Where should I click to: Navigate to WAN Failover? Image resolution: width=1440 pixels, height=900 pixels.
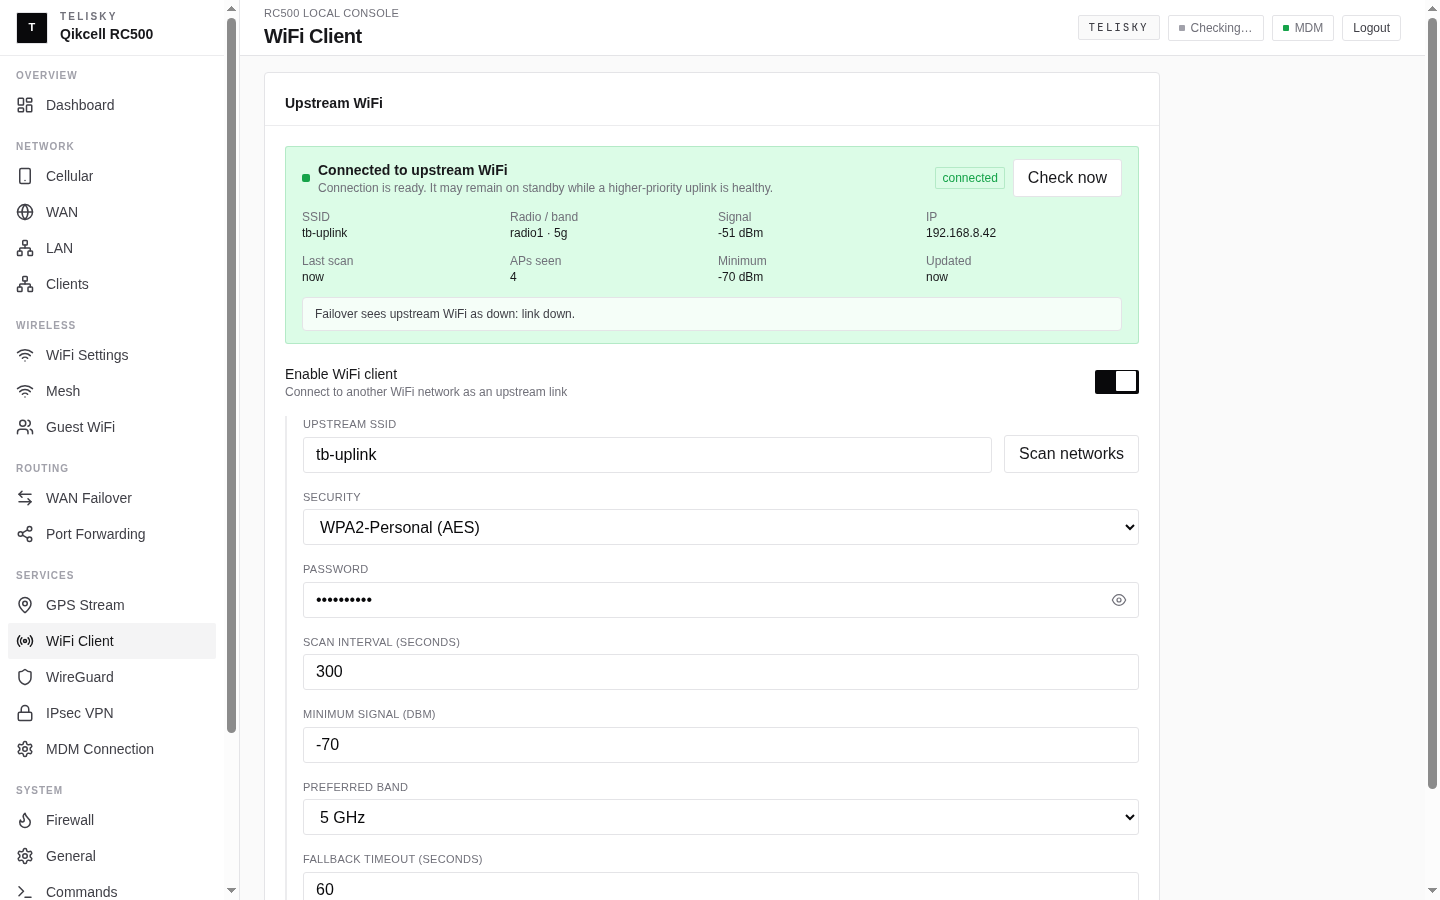(x=112, y=498)
